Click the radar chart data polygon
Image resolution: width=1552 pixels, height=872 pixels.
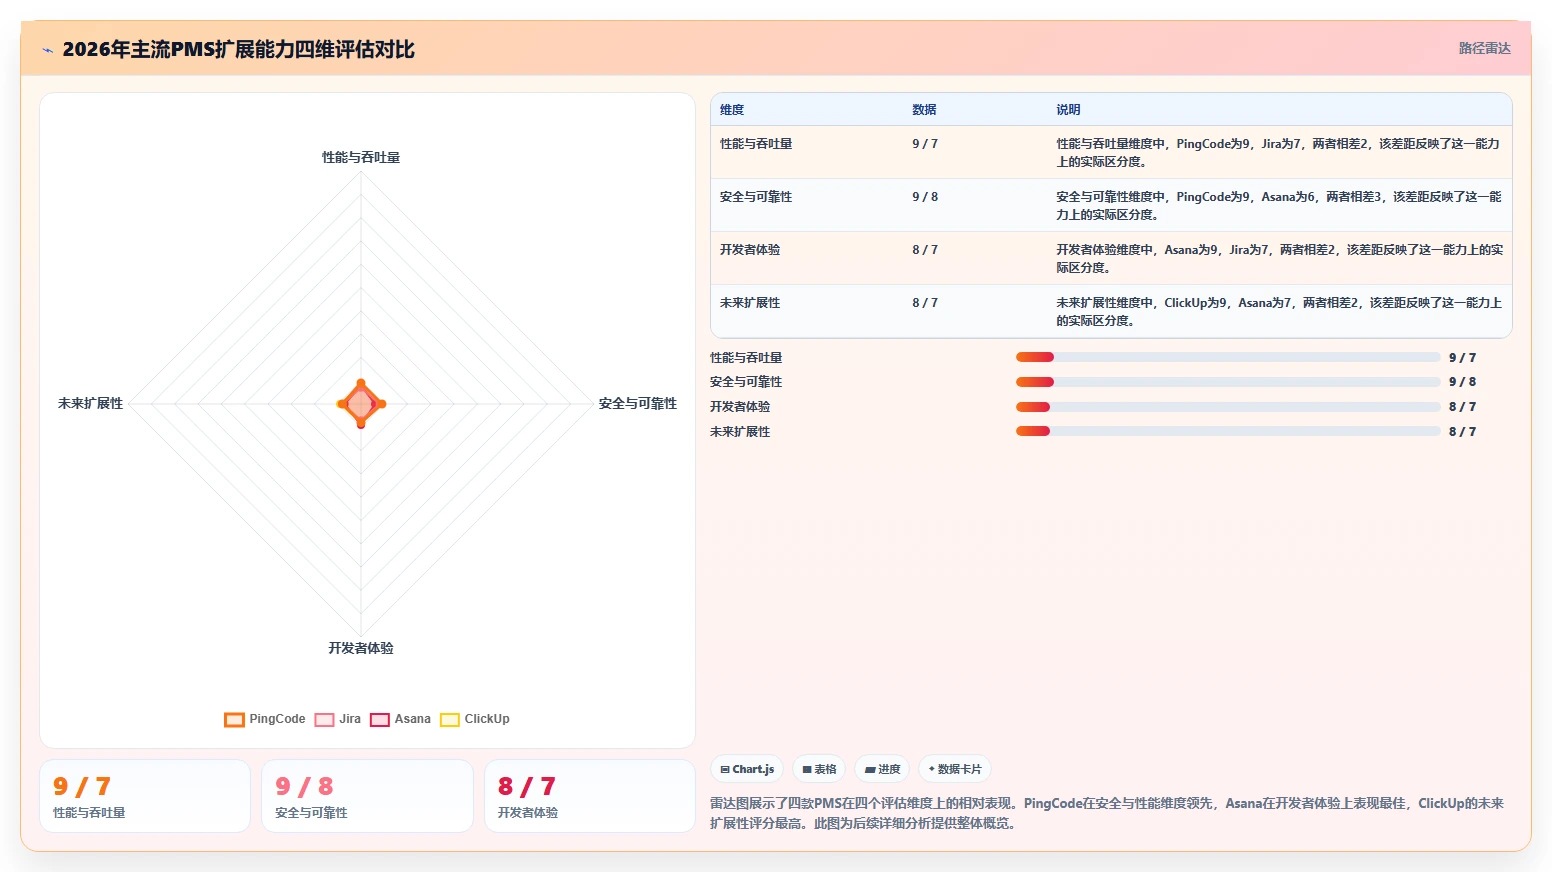[x=361, y=404]
